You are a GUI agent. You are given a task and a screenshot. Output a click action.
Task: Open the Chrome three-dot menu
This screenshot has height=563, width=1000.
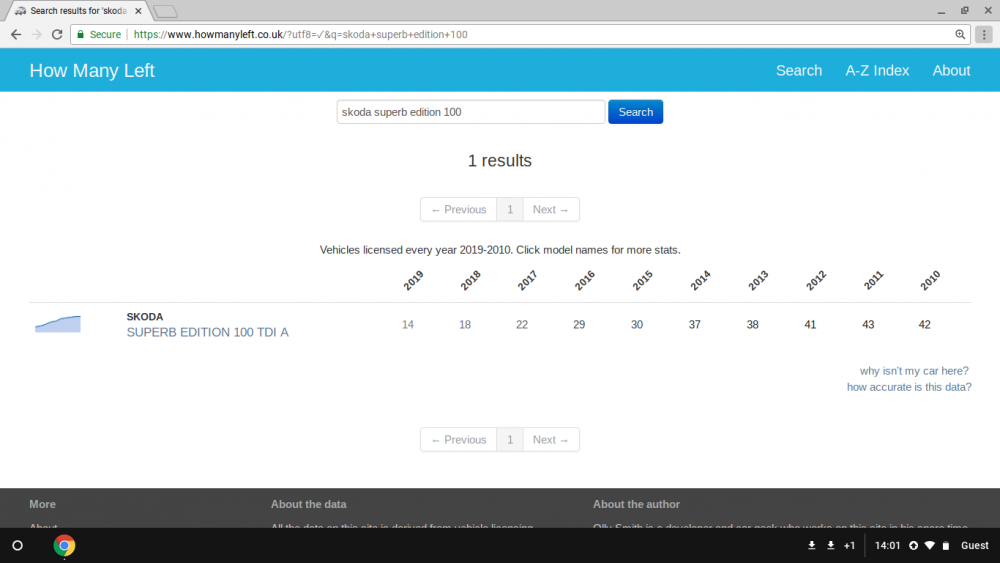click(984, 34)
